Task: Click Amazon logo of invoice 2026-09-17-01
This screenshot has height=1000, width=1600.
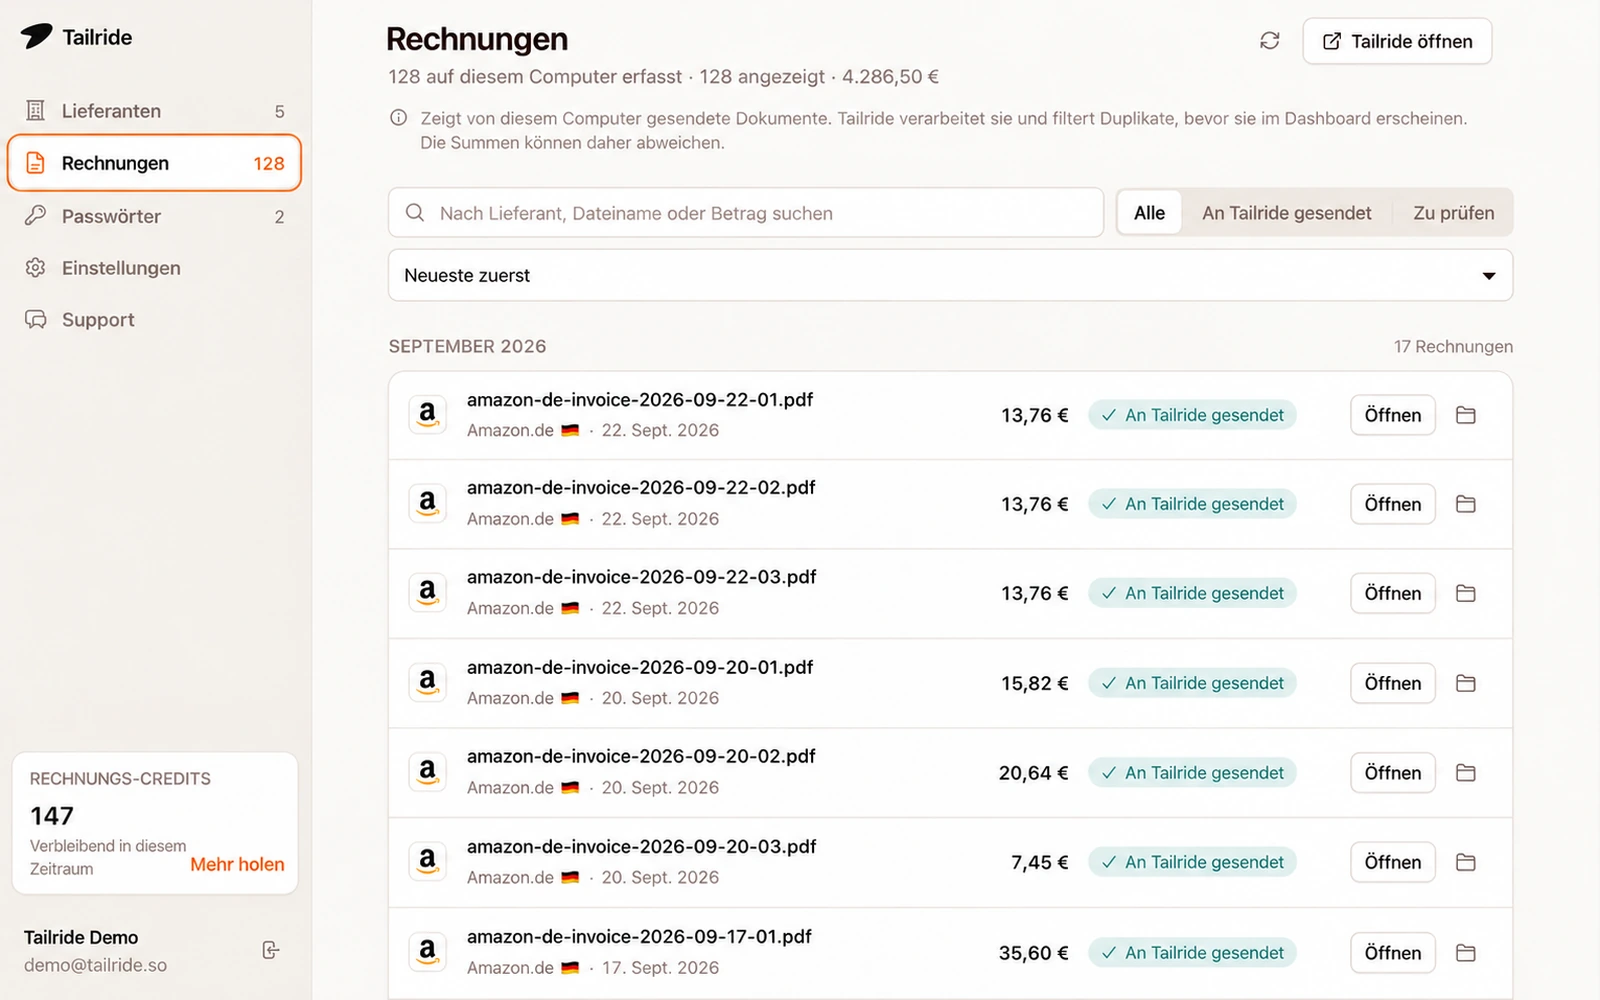Action: 428,952
